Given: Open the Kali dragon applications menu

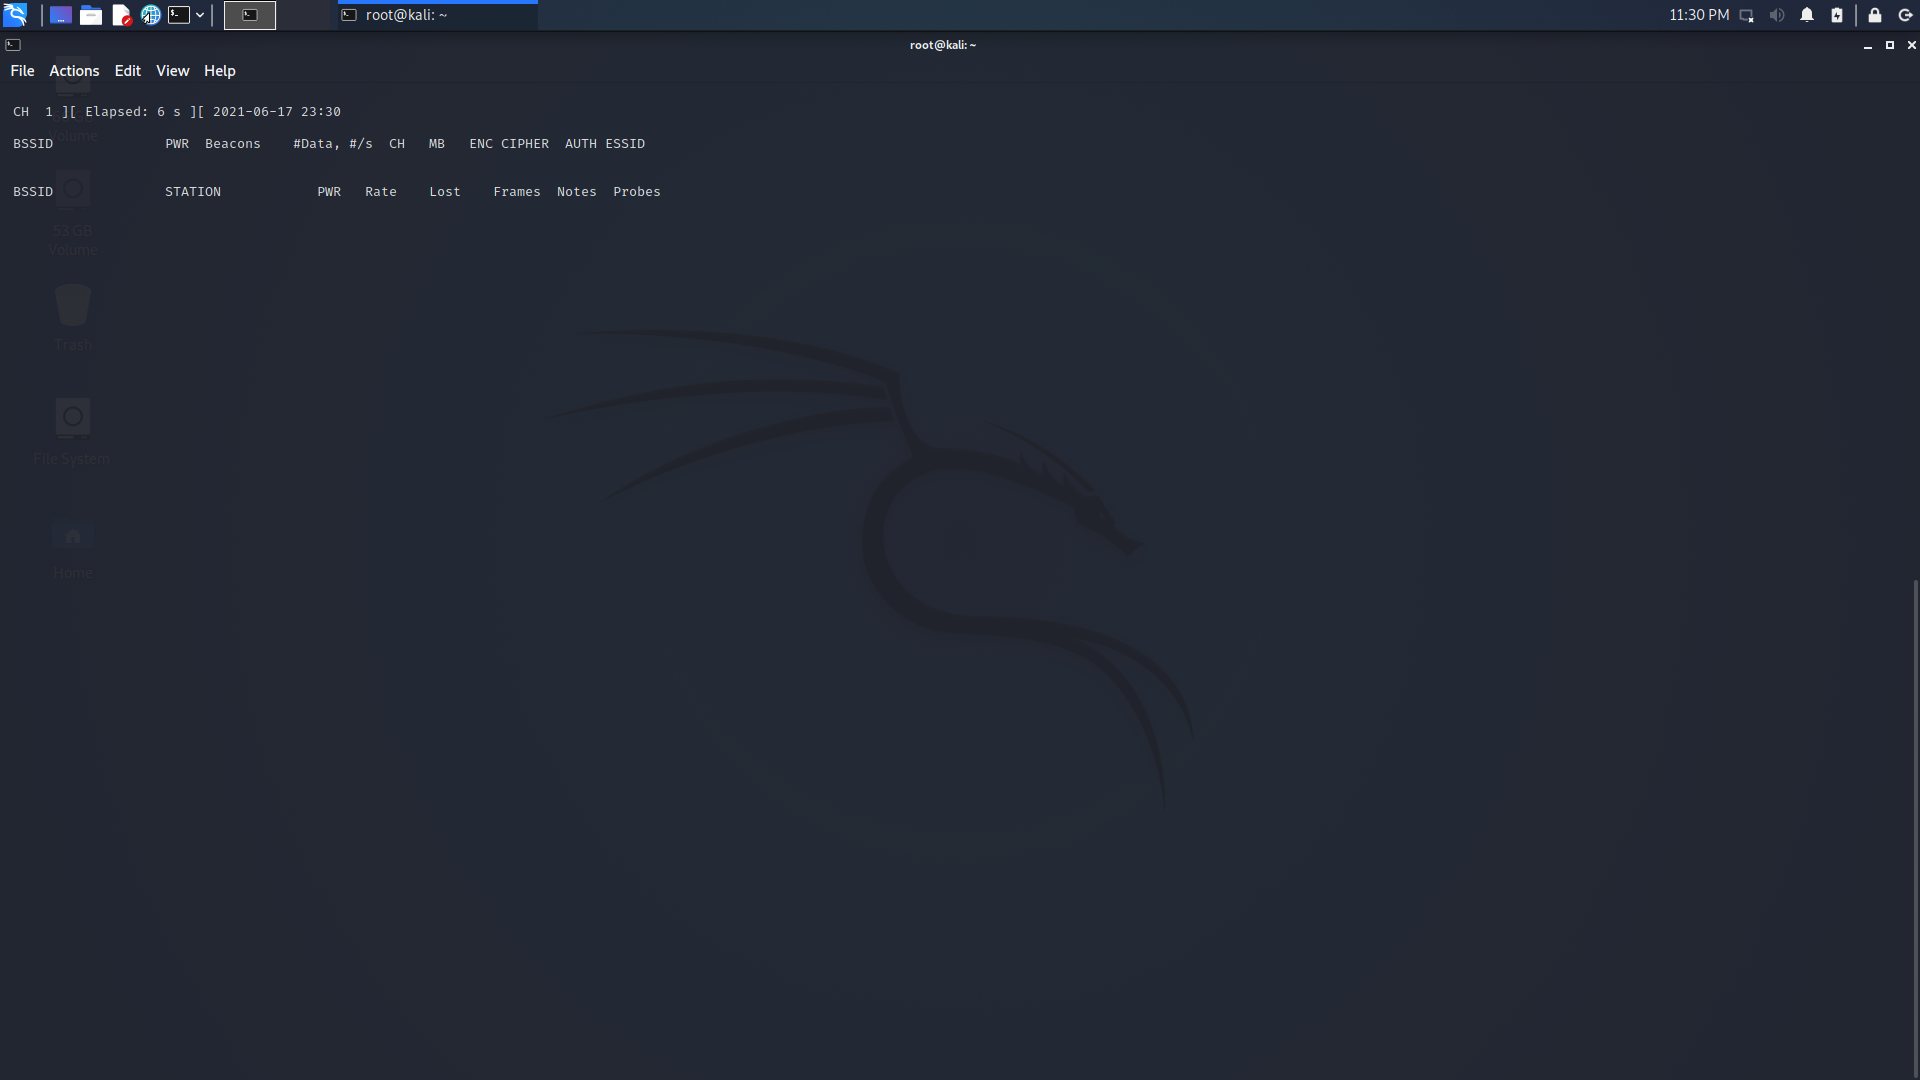Looking at the screenshot, I should pyautogui.click(x=15, y=15).
